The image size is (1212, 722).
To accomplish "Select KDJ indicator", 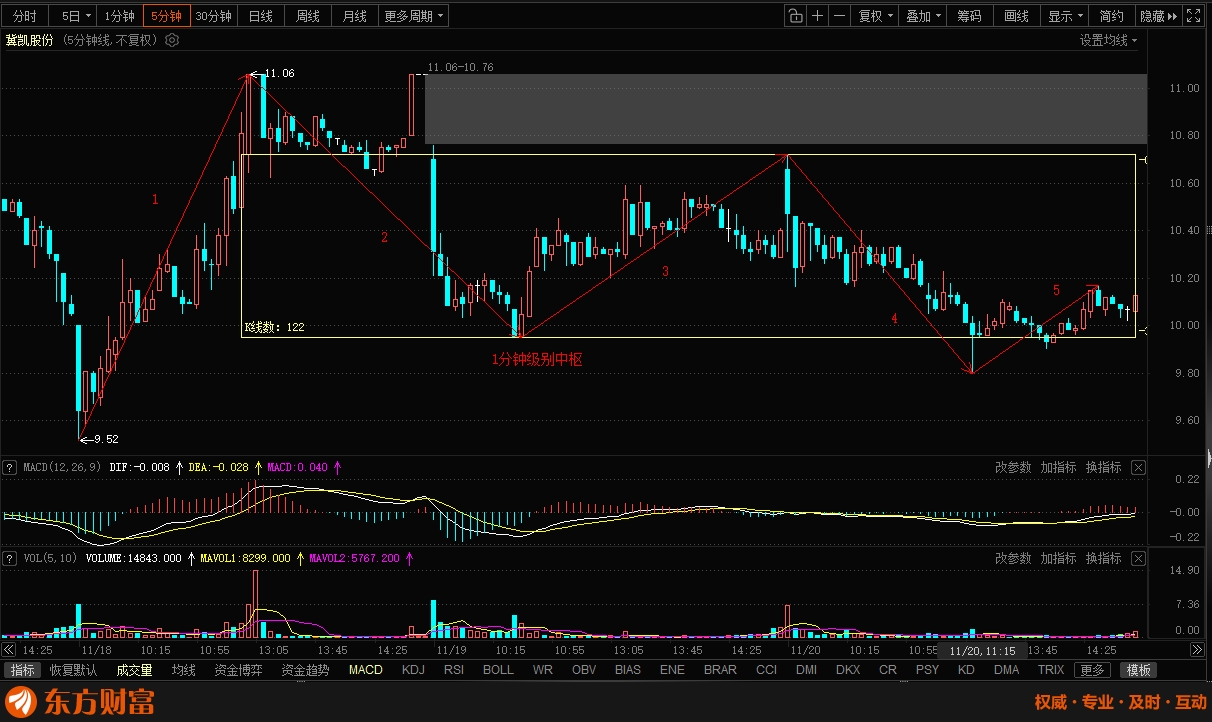I will click(x=413, y=670).
